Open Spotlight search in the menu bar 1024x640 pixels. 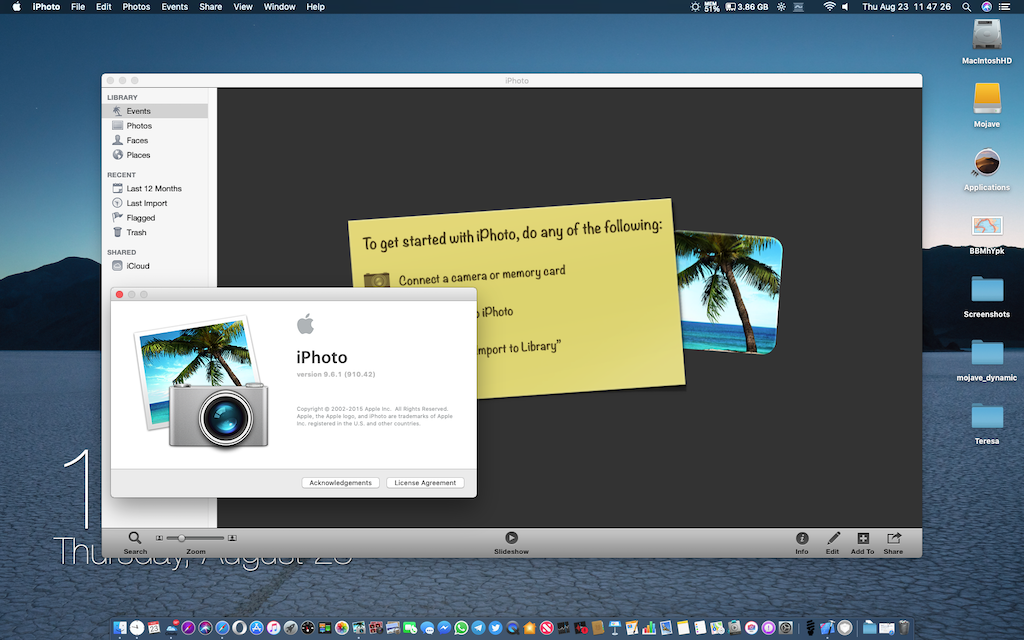(x=967, y=7)
